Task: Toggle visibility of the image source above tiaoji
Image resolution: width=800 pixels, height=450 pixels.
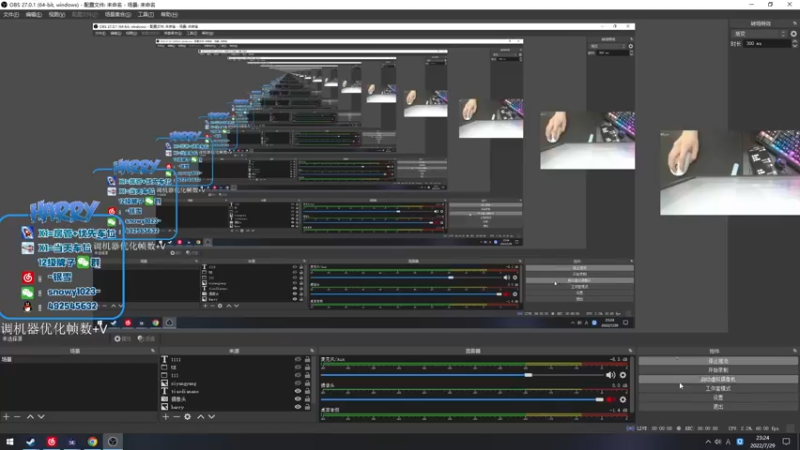Action: [298, 383]
